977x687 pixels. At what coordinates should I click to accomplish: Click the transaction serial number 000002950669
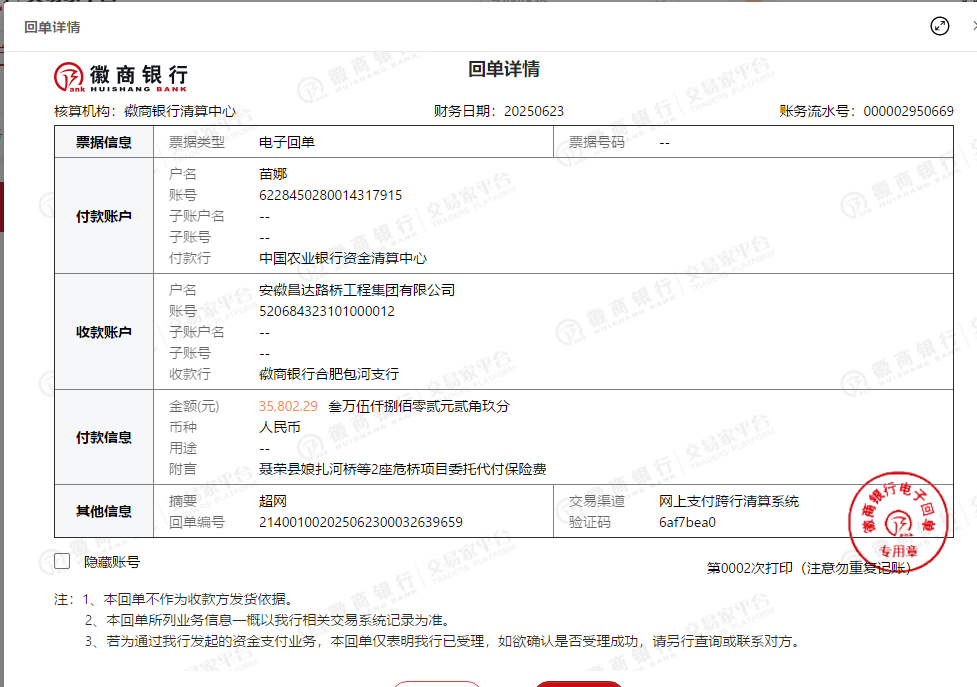tap(908, 111)
